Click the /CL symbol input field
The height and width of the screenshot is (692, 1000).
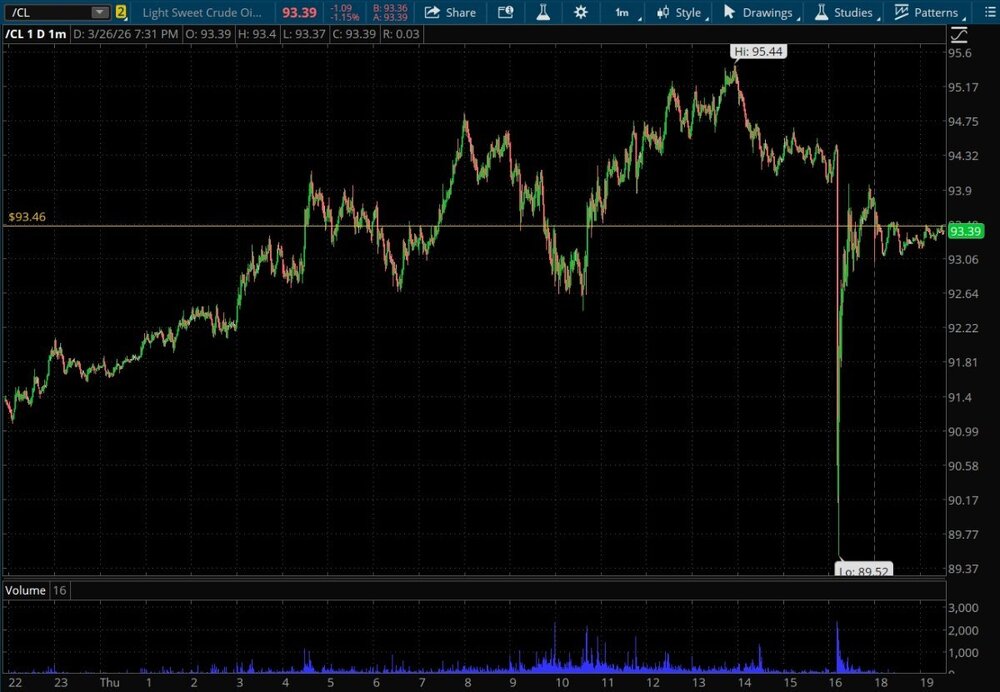click(x=47, y=13)
